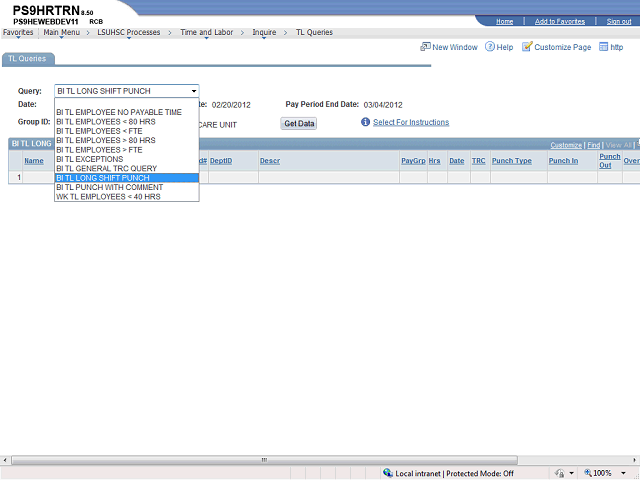640x480 pixels.
Task: Click the http table icon
Action: coord(603,47)
